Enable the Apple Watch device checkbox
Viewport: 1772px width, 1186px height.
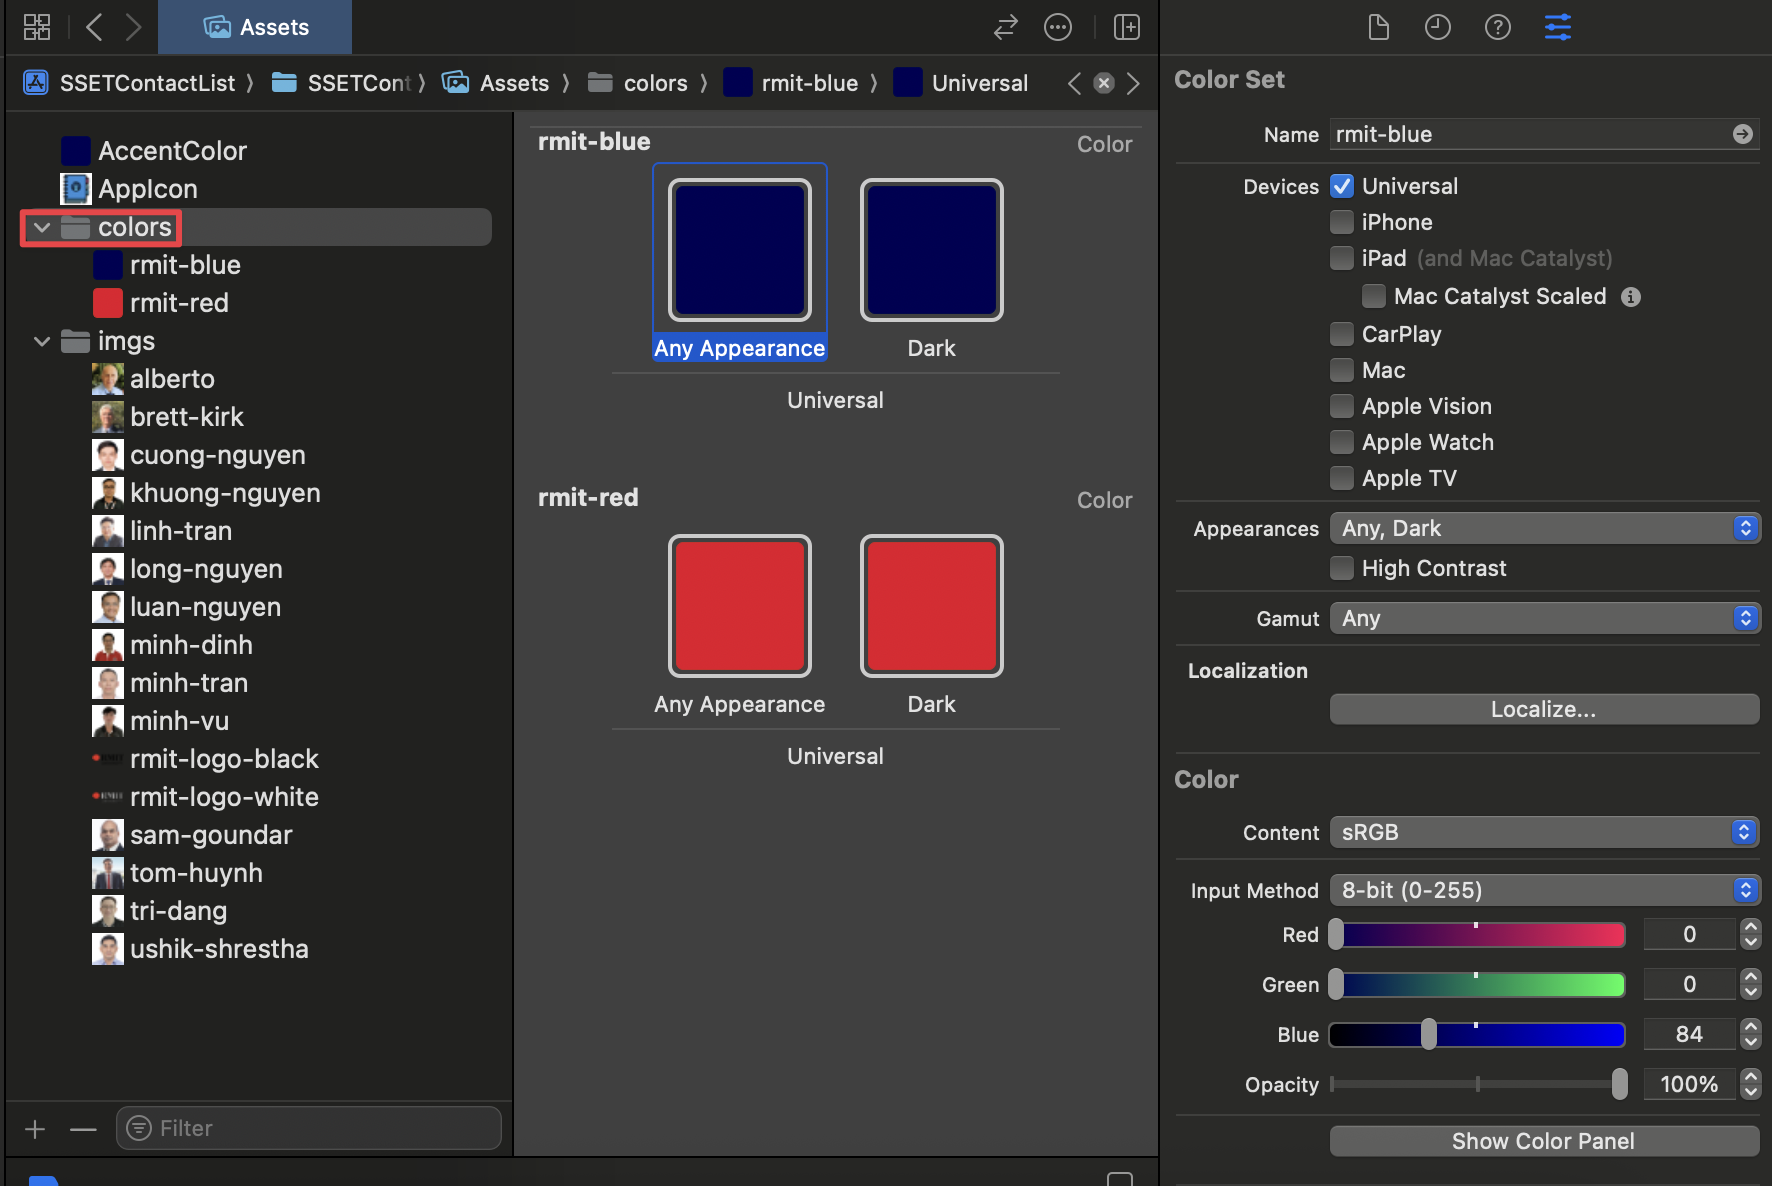pos(1341,442)
